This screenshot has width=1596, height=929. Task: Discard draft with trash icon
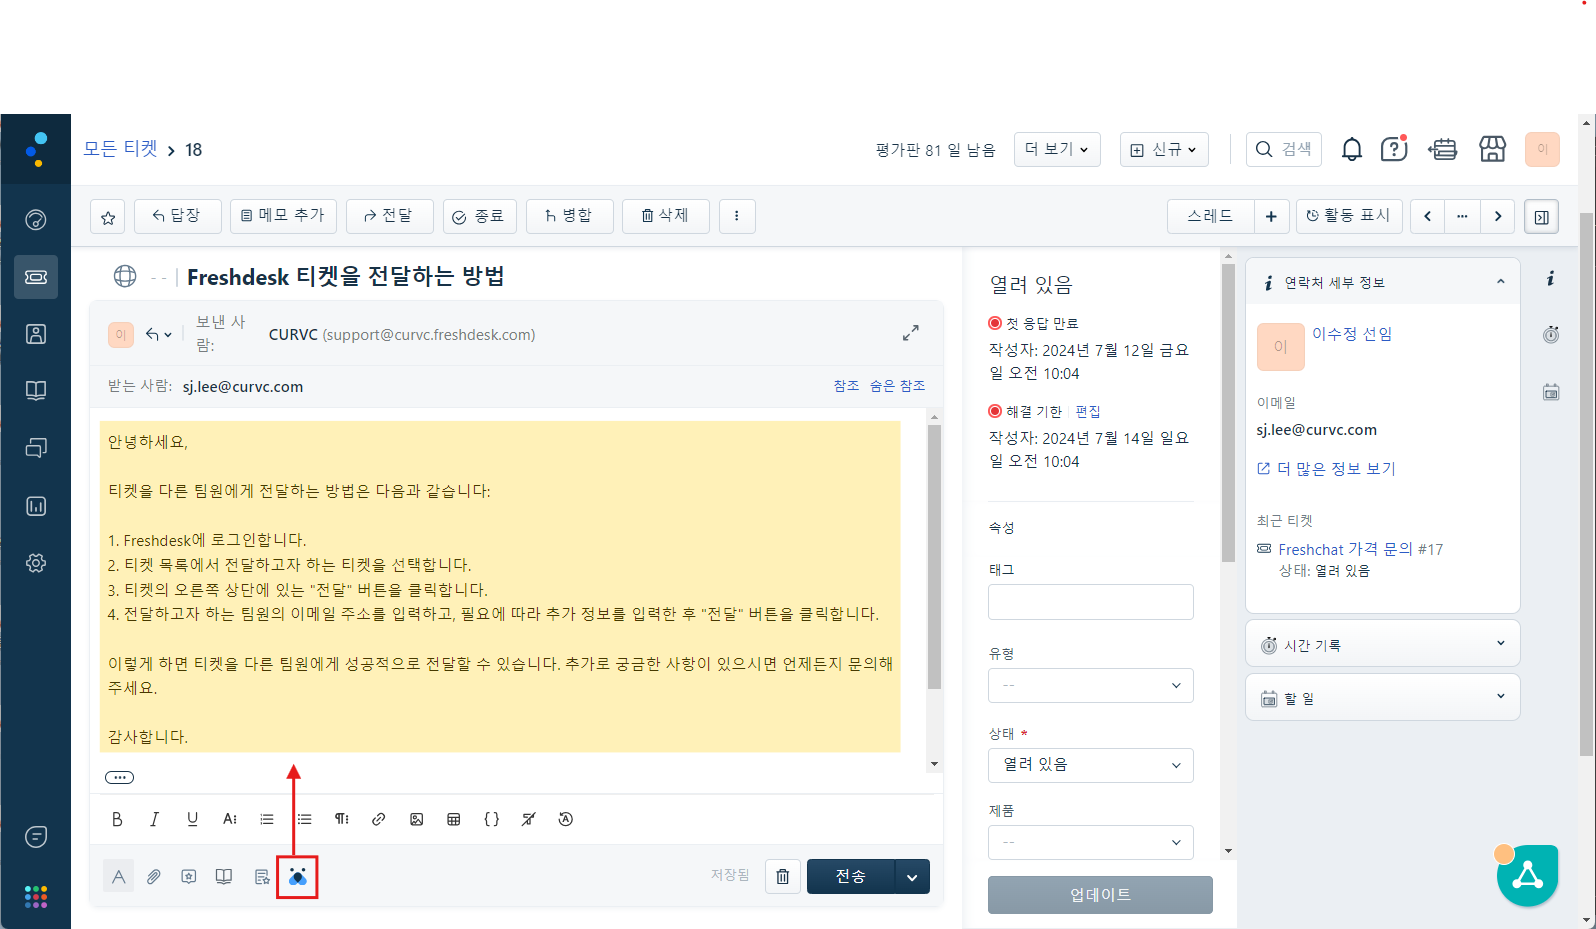[x=782, y=877]
